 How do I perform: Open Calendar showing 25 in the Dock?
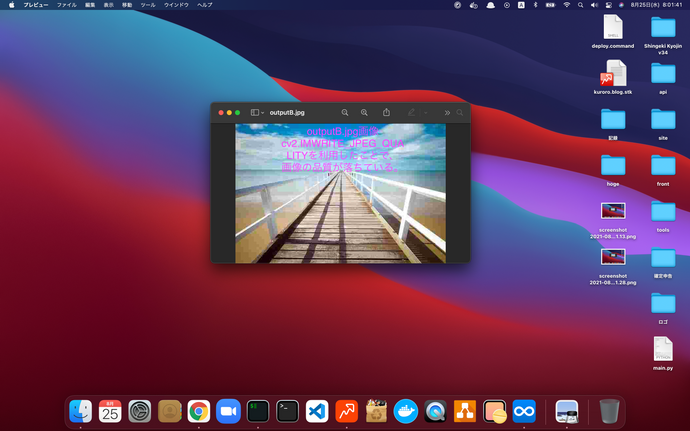tap(110, 411)
